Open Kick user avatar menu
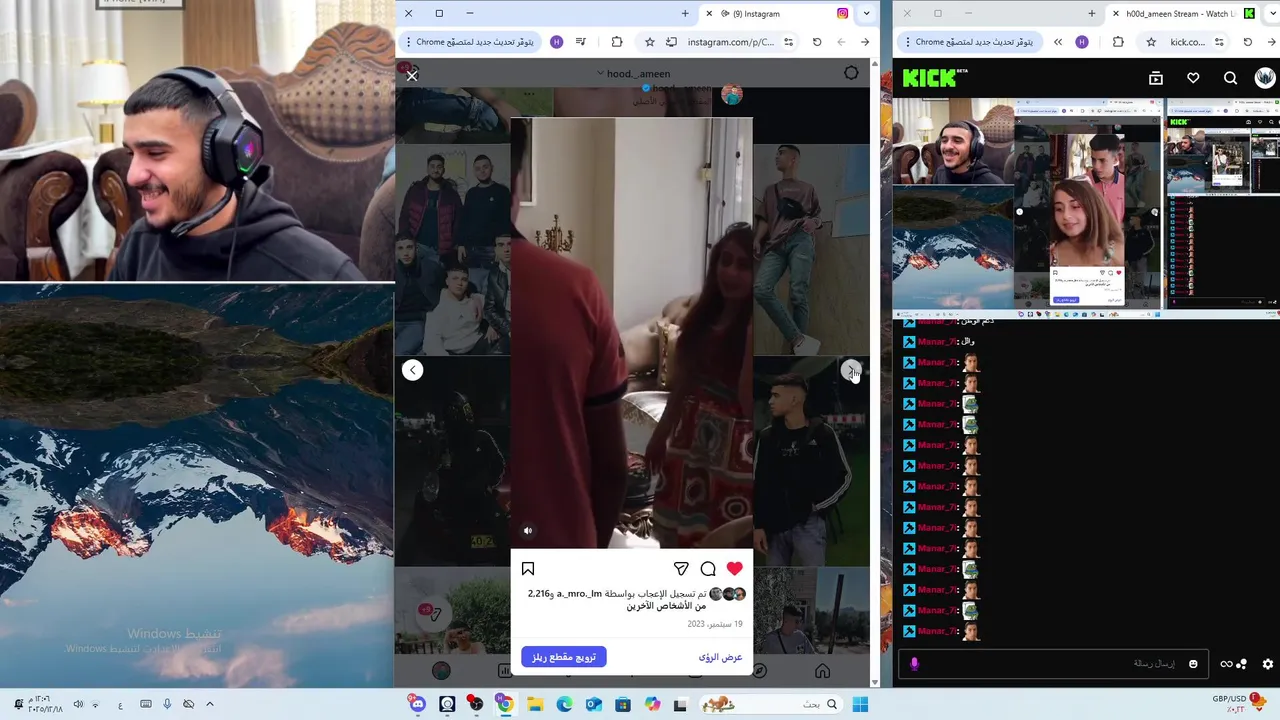Screen dimensions: 1280x720 [1265, 78]
